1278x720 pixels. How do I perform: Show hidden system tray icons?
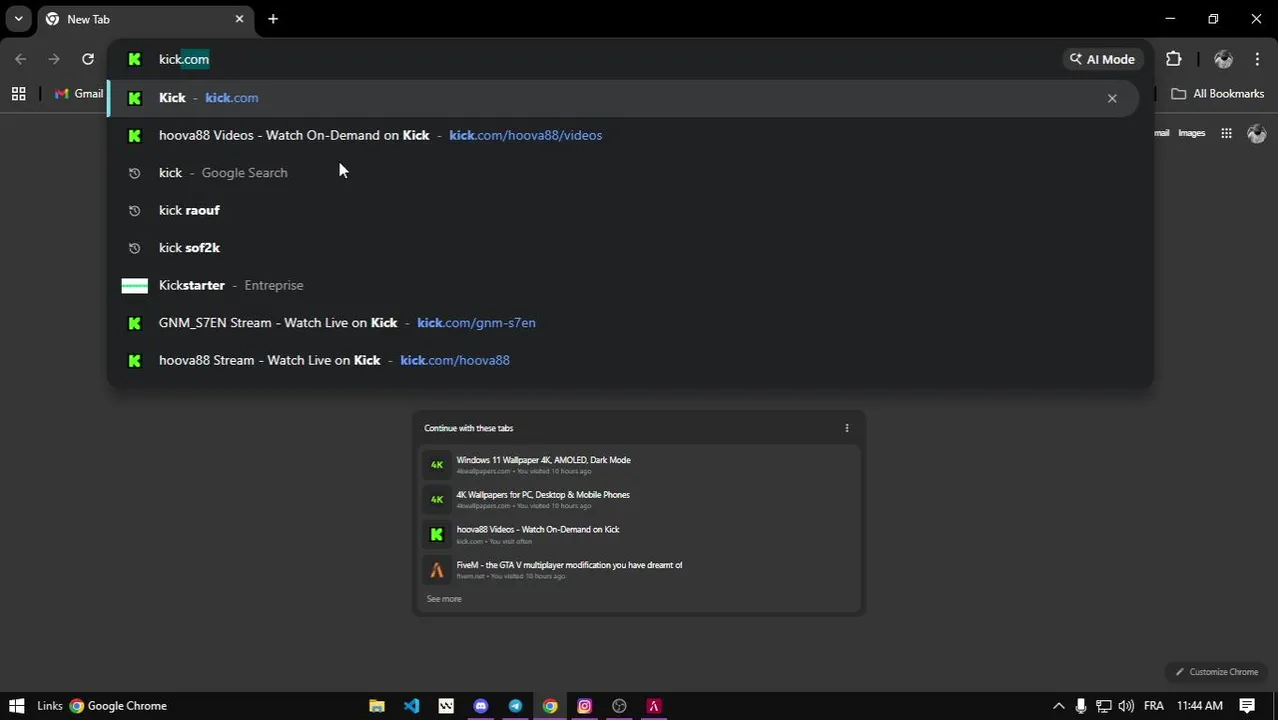coord(1059,706)
